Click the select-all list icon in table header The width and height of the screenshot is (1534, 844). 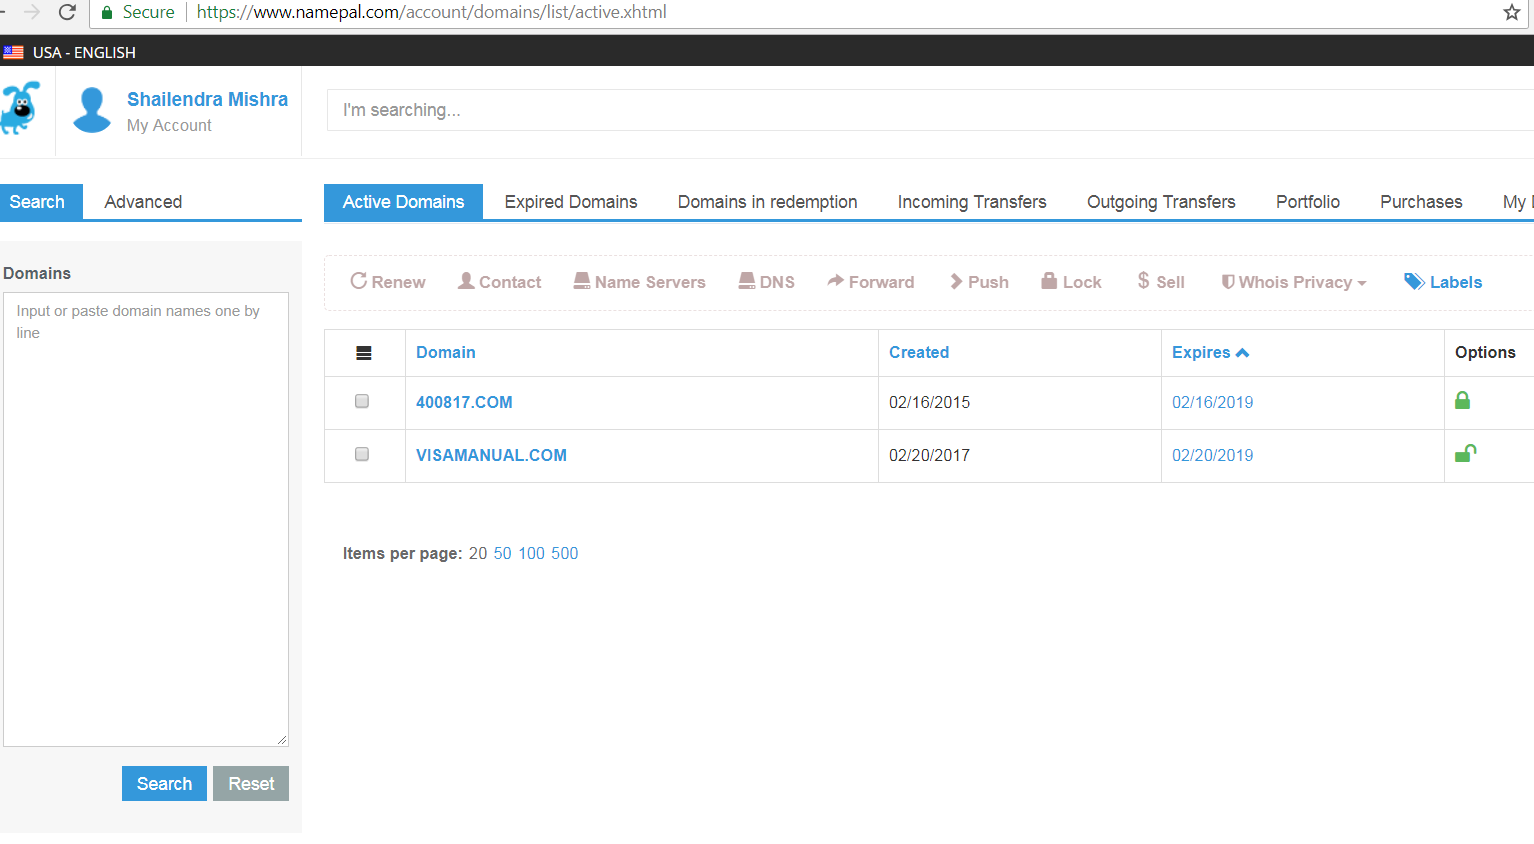coord(364,353)
